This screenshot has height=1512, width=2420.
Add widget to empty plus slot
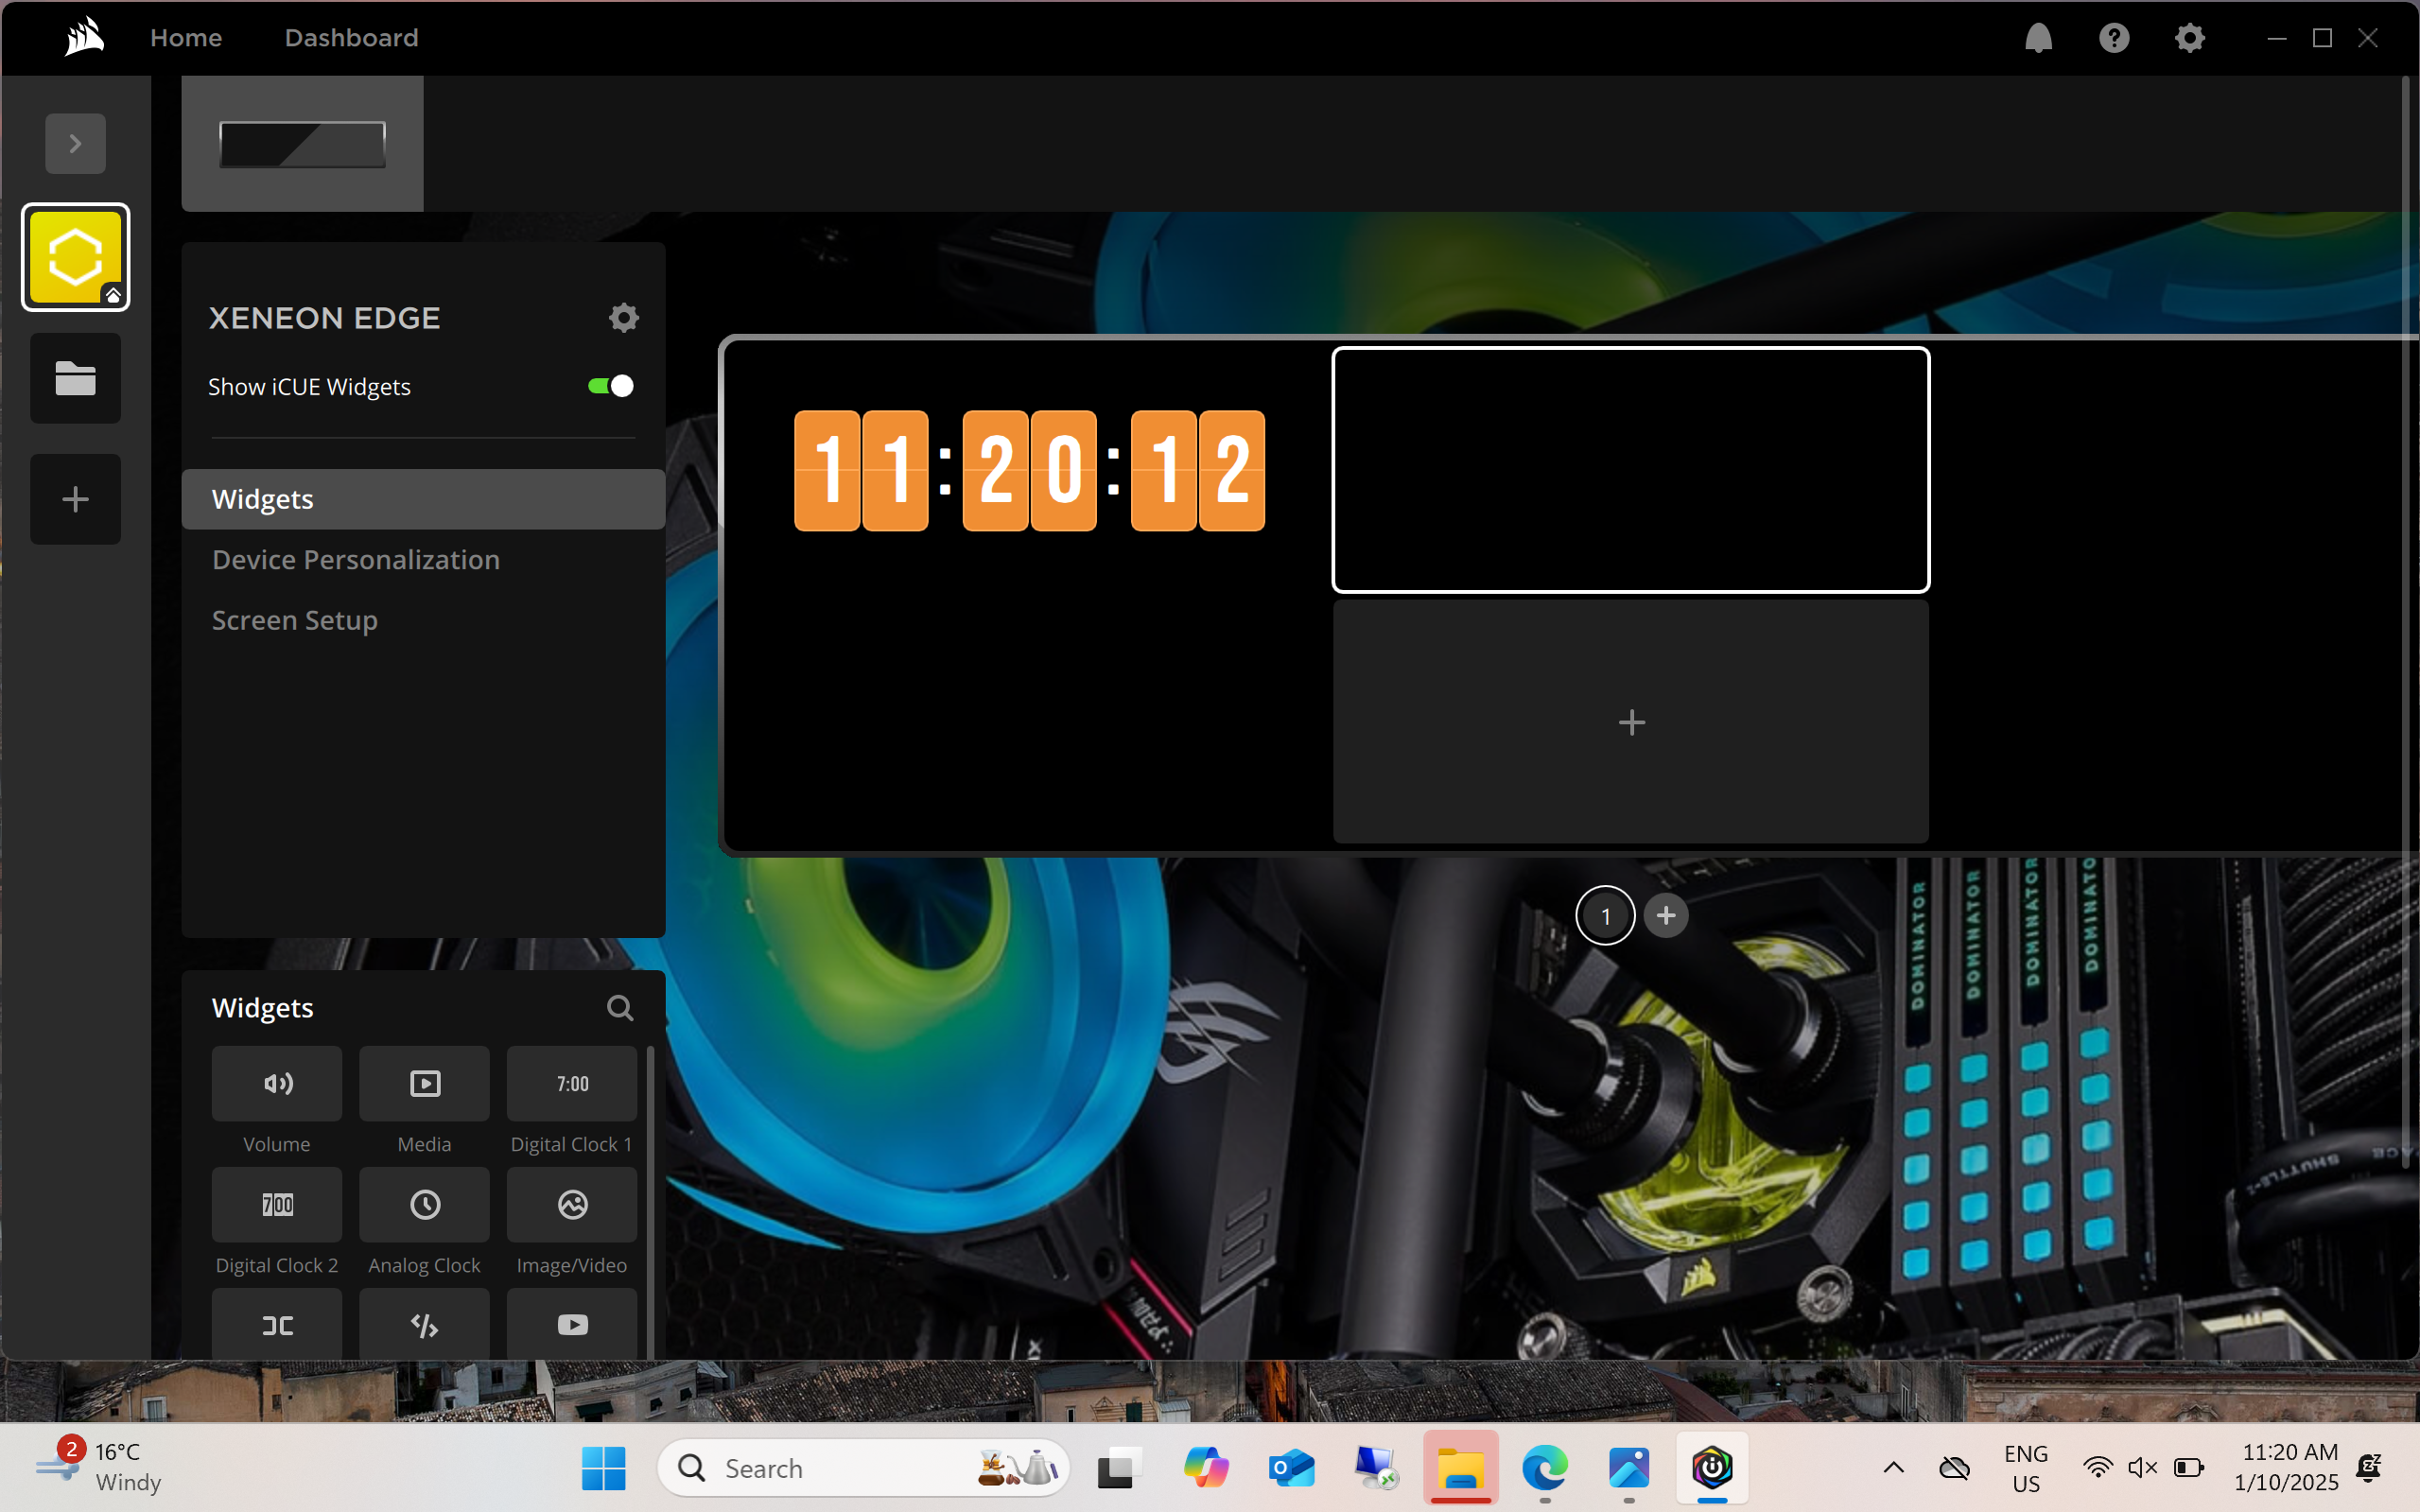[1631, 722]
